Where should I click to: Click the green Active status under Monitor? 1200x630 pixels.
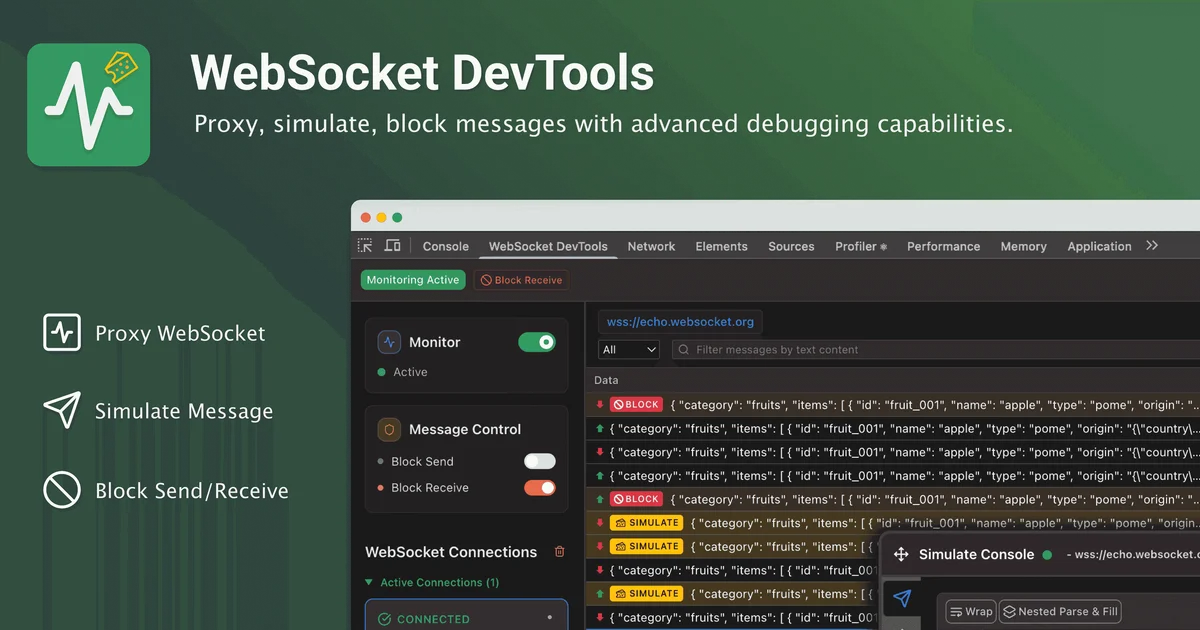coord(402,372)
